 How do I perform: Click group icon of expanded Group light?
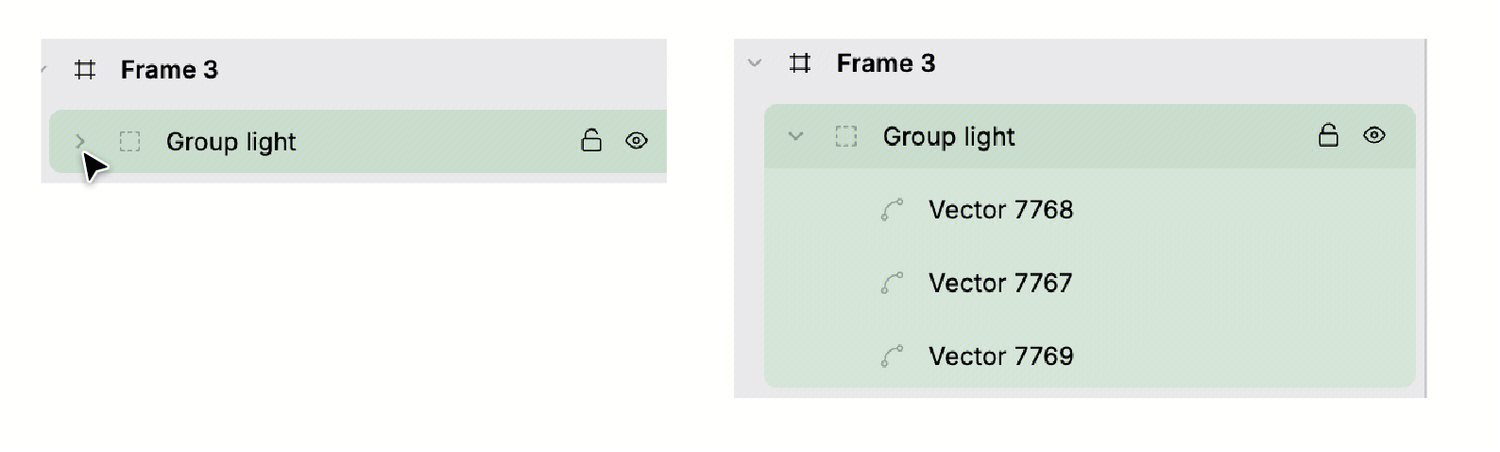tap(846, 136)
